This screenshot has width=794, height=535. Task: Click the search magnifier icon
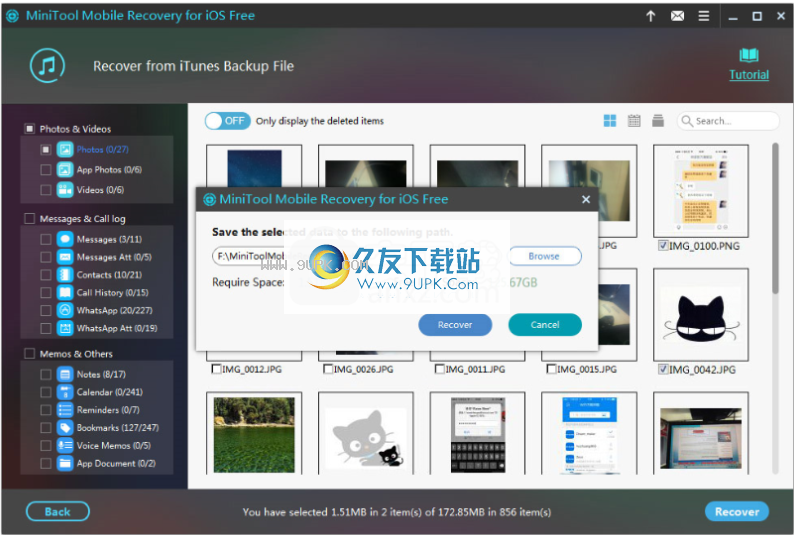click(687, 121)
